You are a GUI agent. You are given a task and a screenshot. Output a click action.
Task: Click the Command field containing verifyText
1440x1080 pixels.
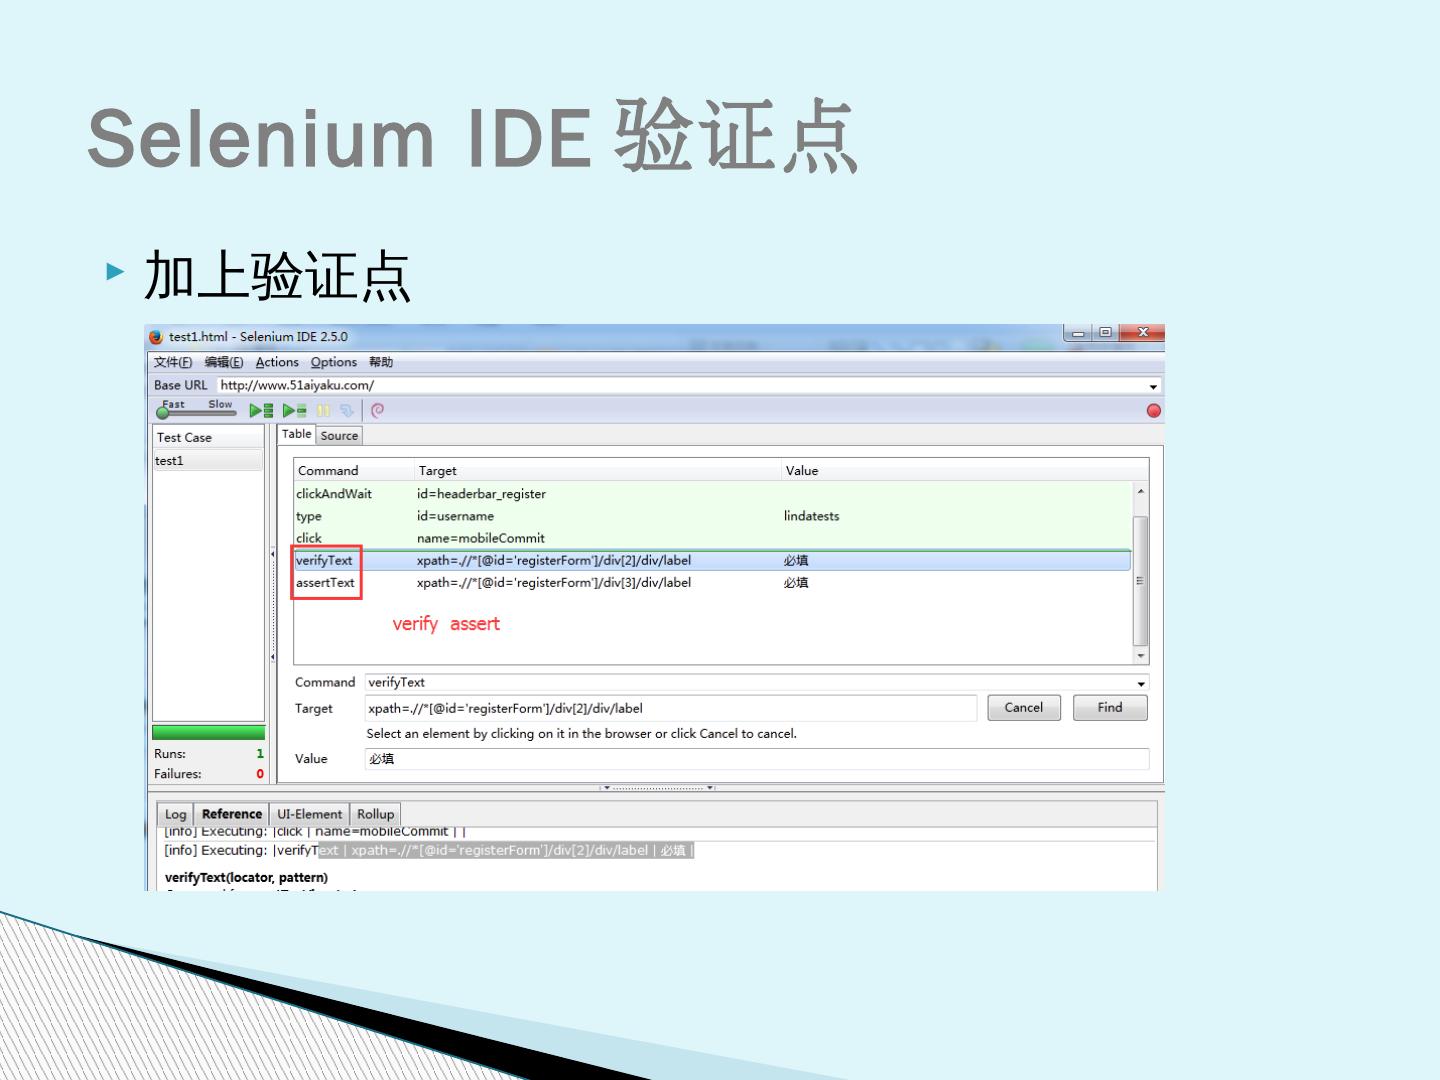click(749, 682)
